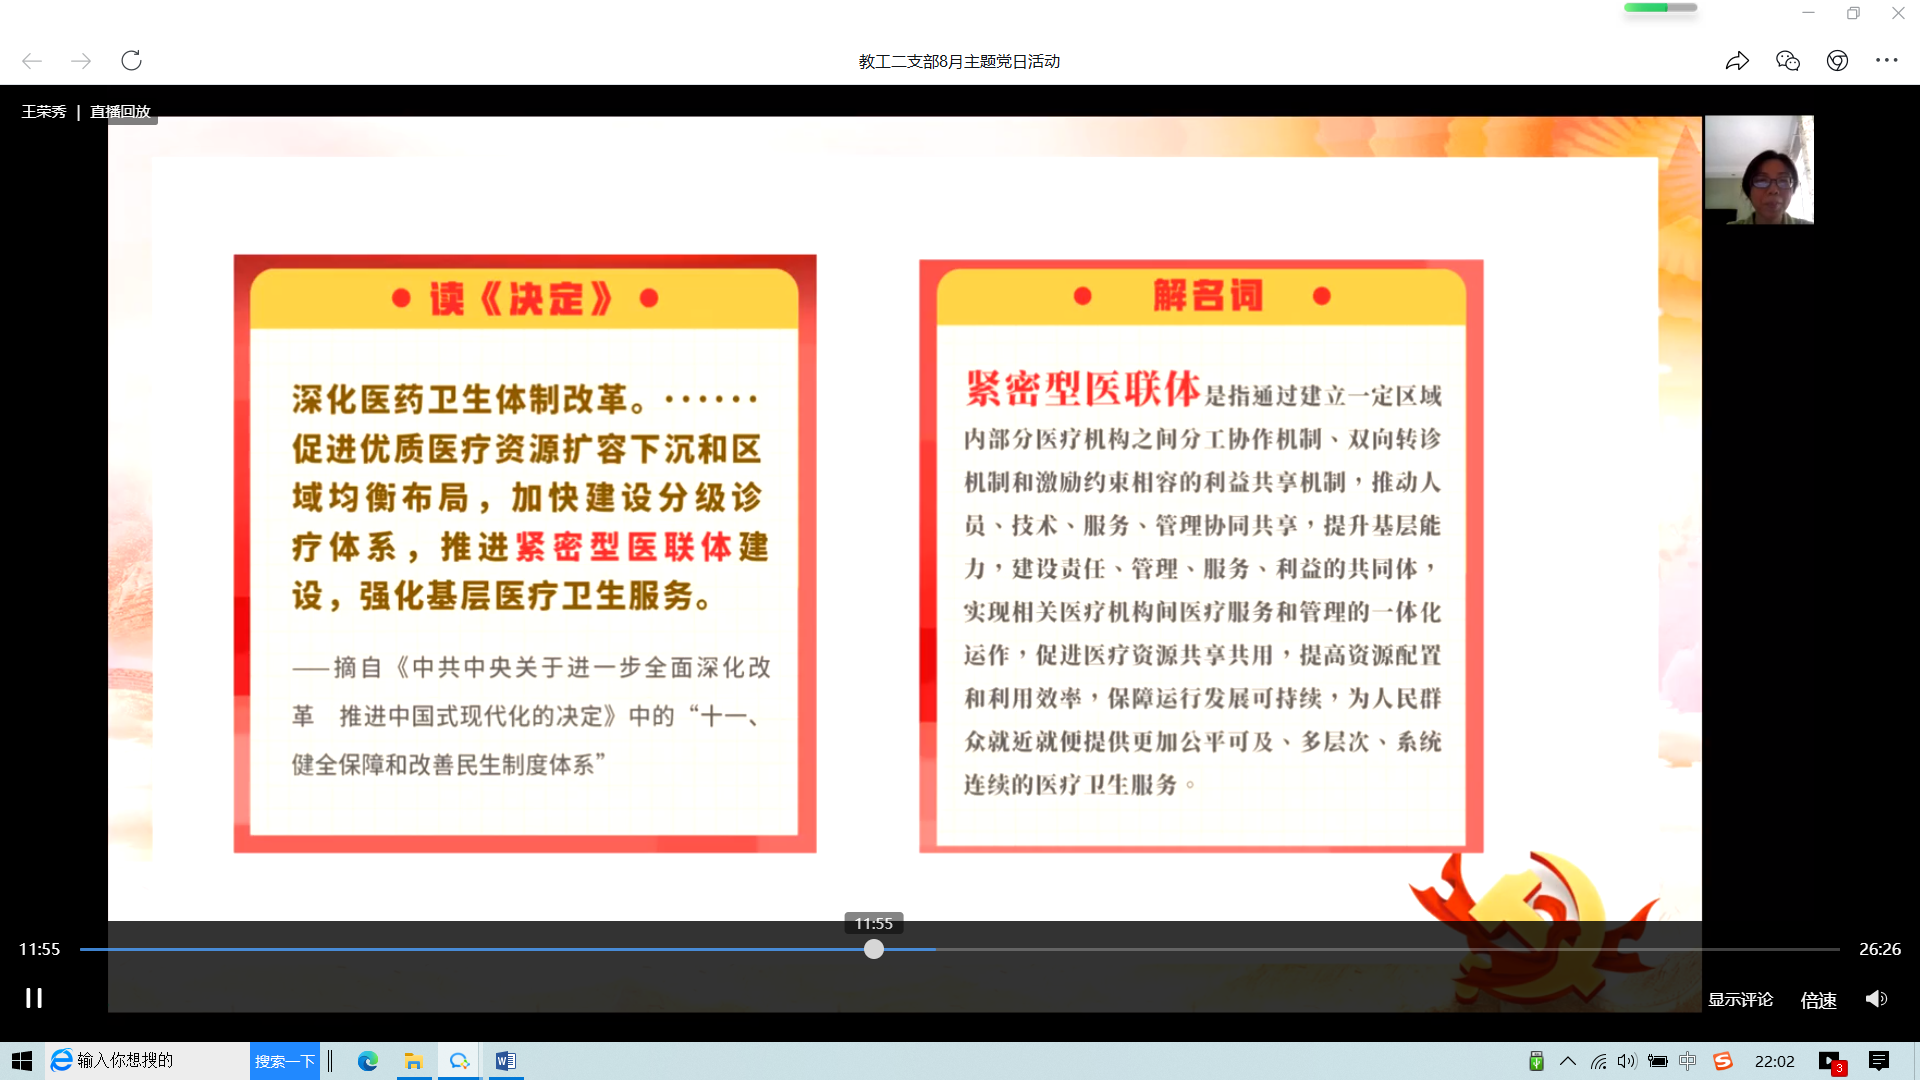This screenshot has height=1080, width=1920.
Task: Reload the current page
Action: tap(131, 60)
